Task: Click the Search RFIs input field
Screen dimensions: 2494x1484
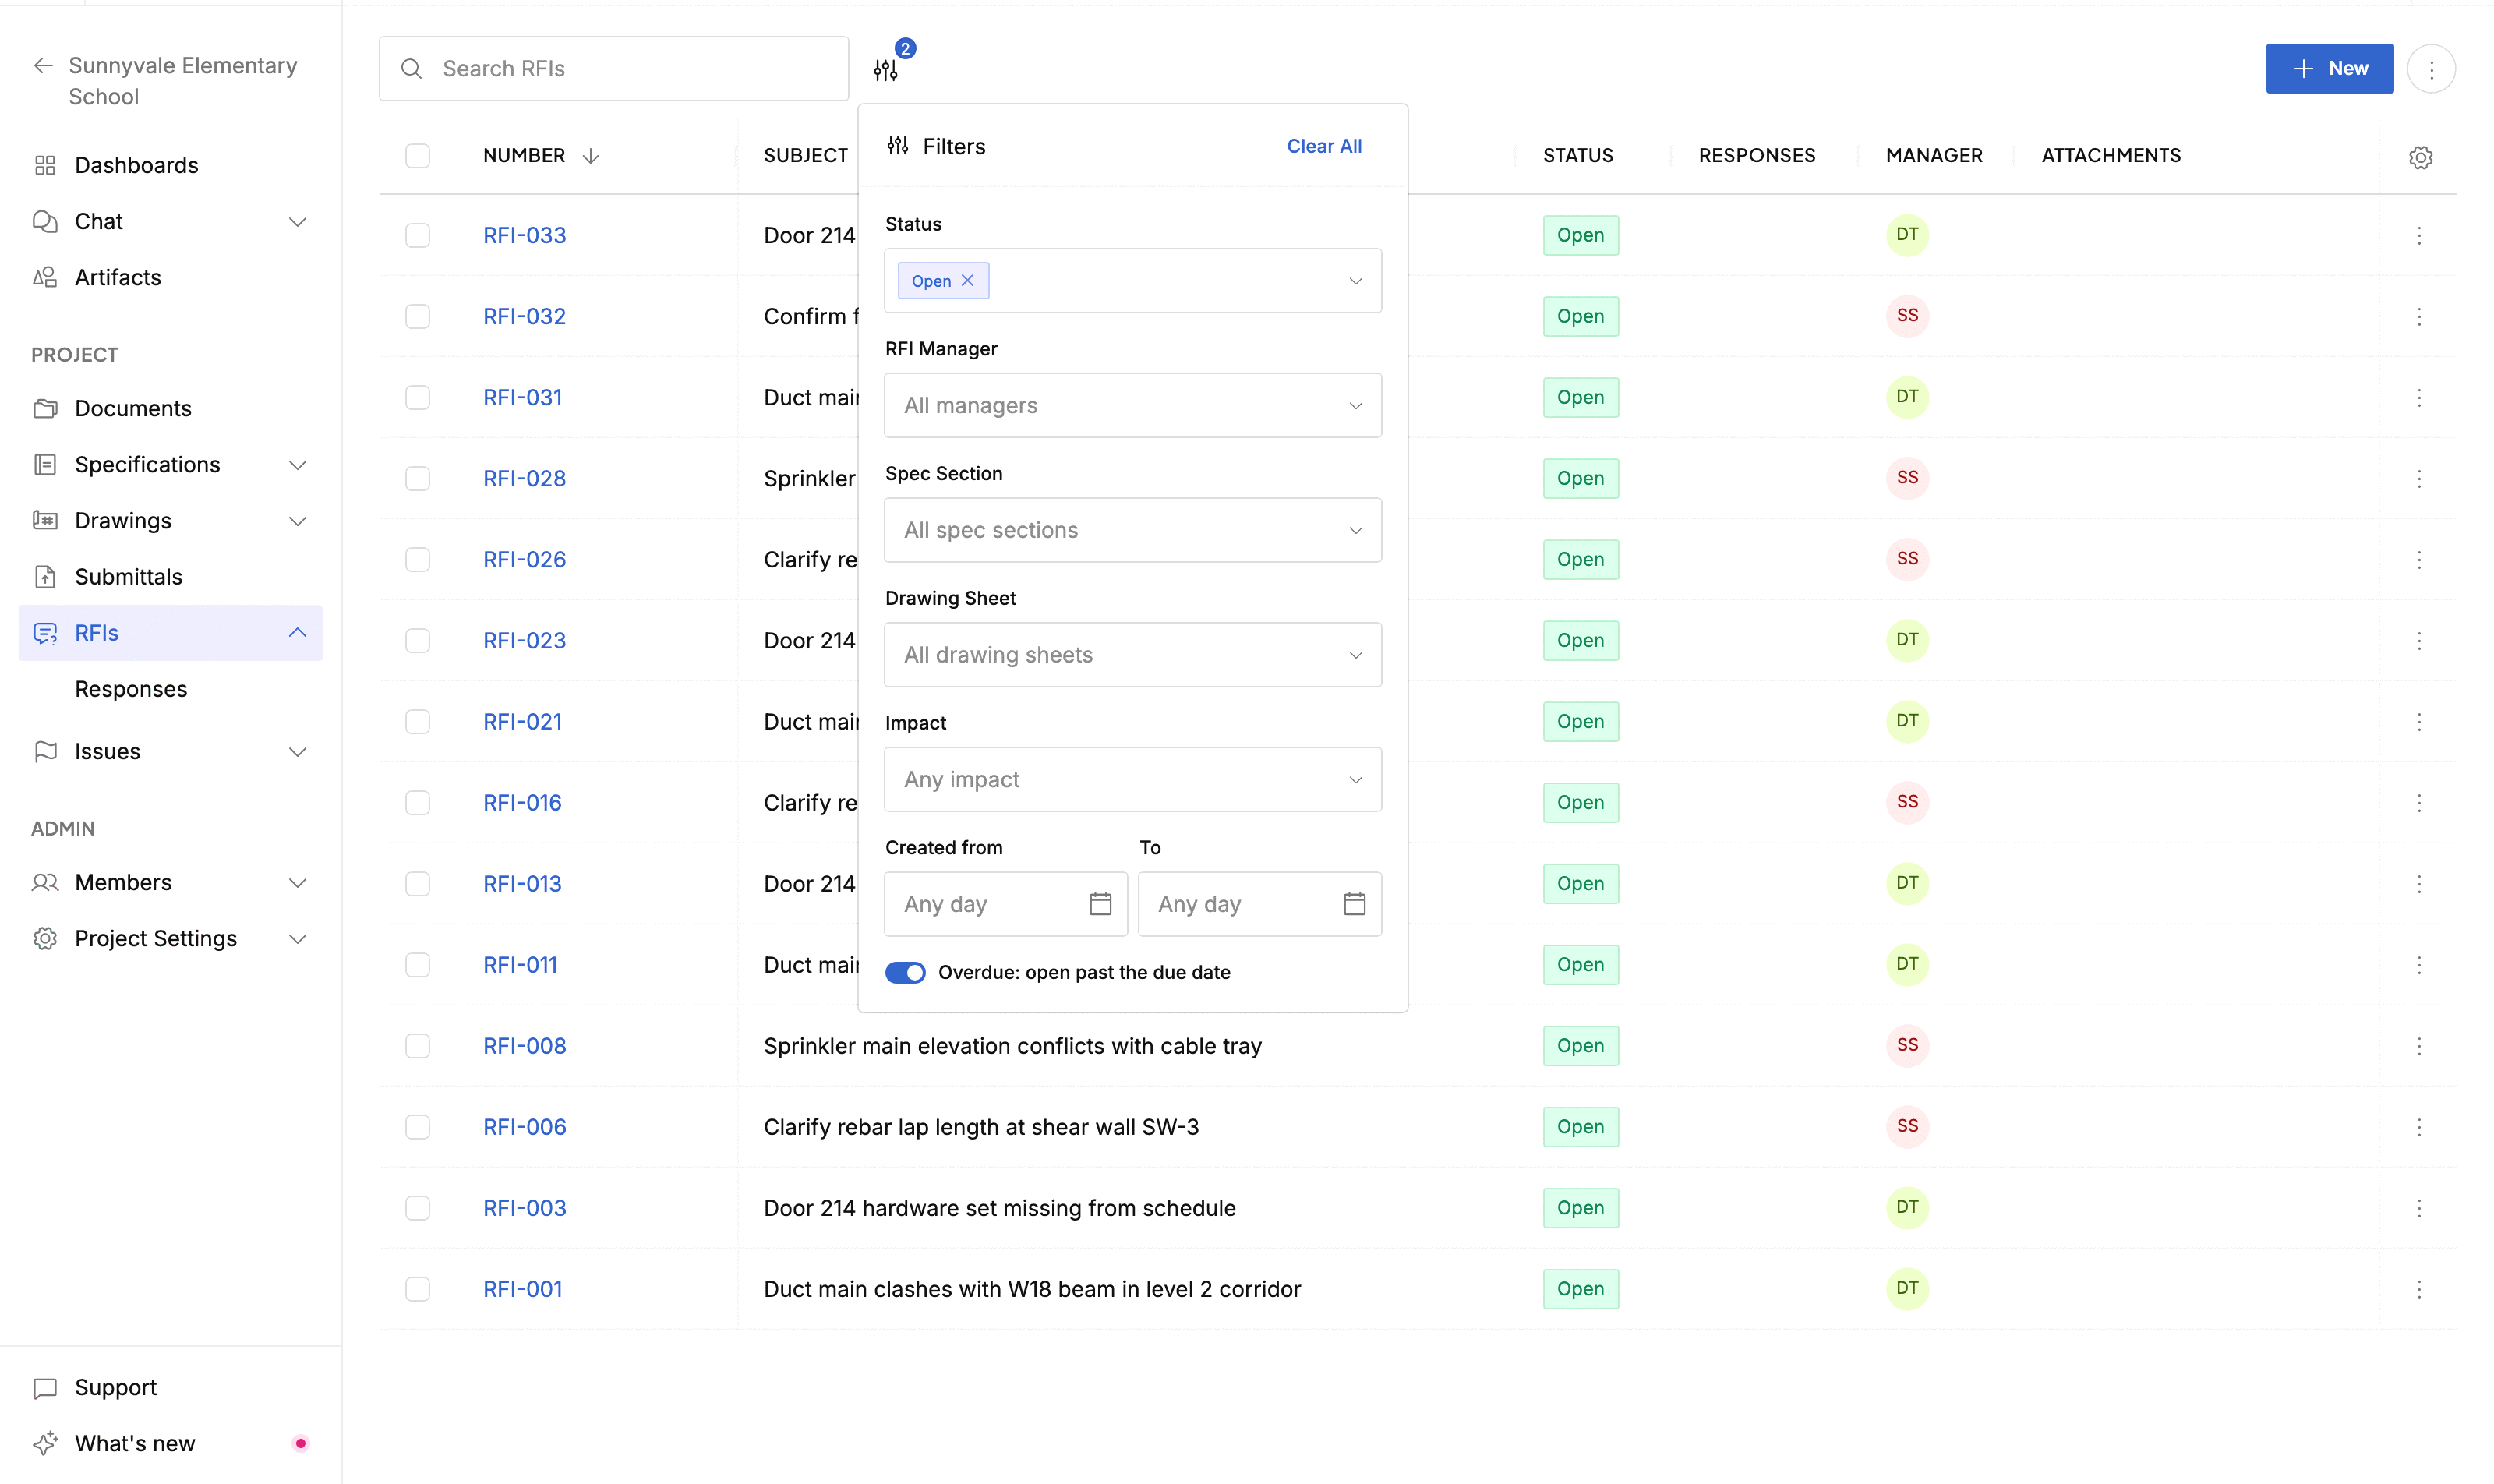Action: [x=614, y=69]
